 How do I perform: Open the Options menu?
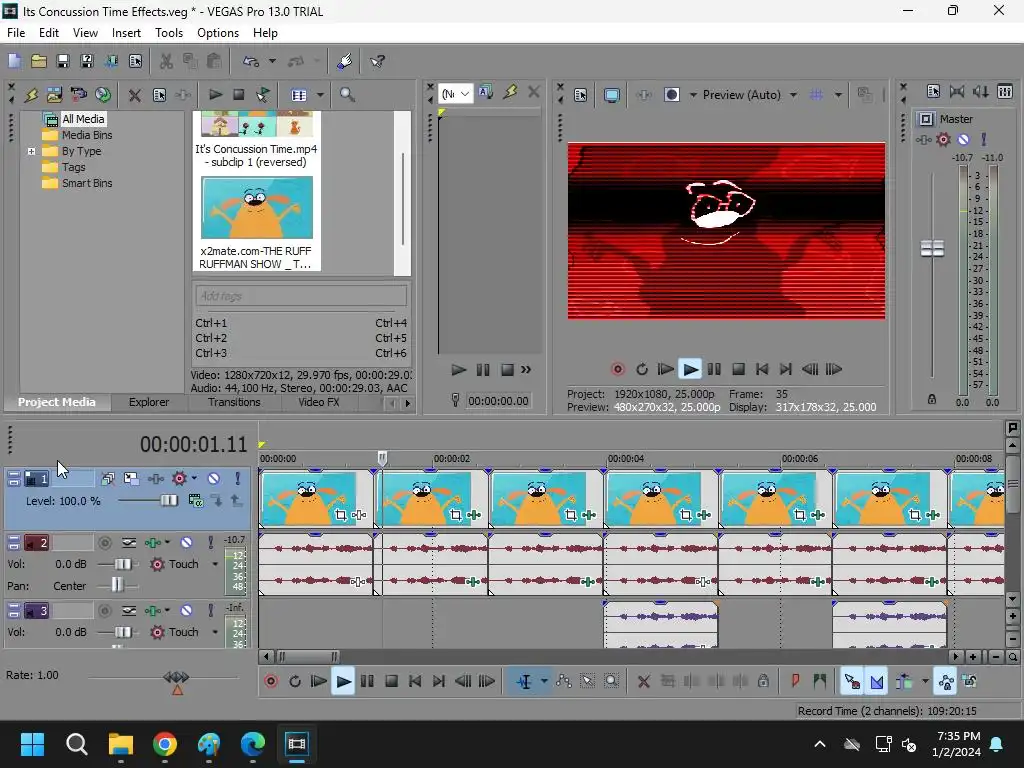[217, 33]
